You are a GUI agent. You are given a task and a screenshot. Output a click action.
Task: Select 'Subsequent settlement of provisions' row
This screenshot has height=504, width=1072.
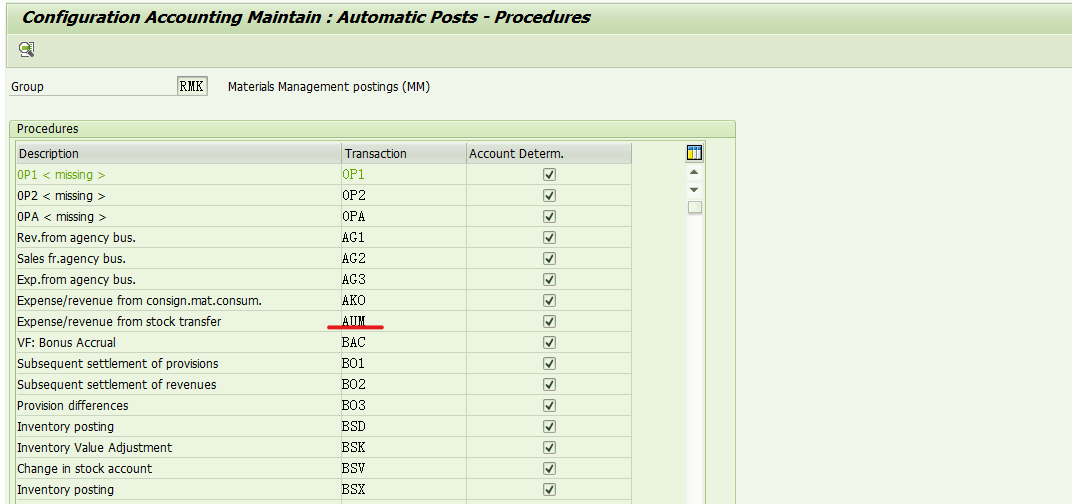coord(178,364)
